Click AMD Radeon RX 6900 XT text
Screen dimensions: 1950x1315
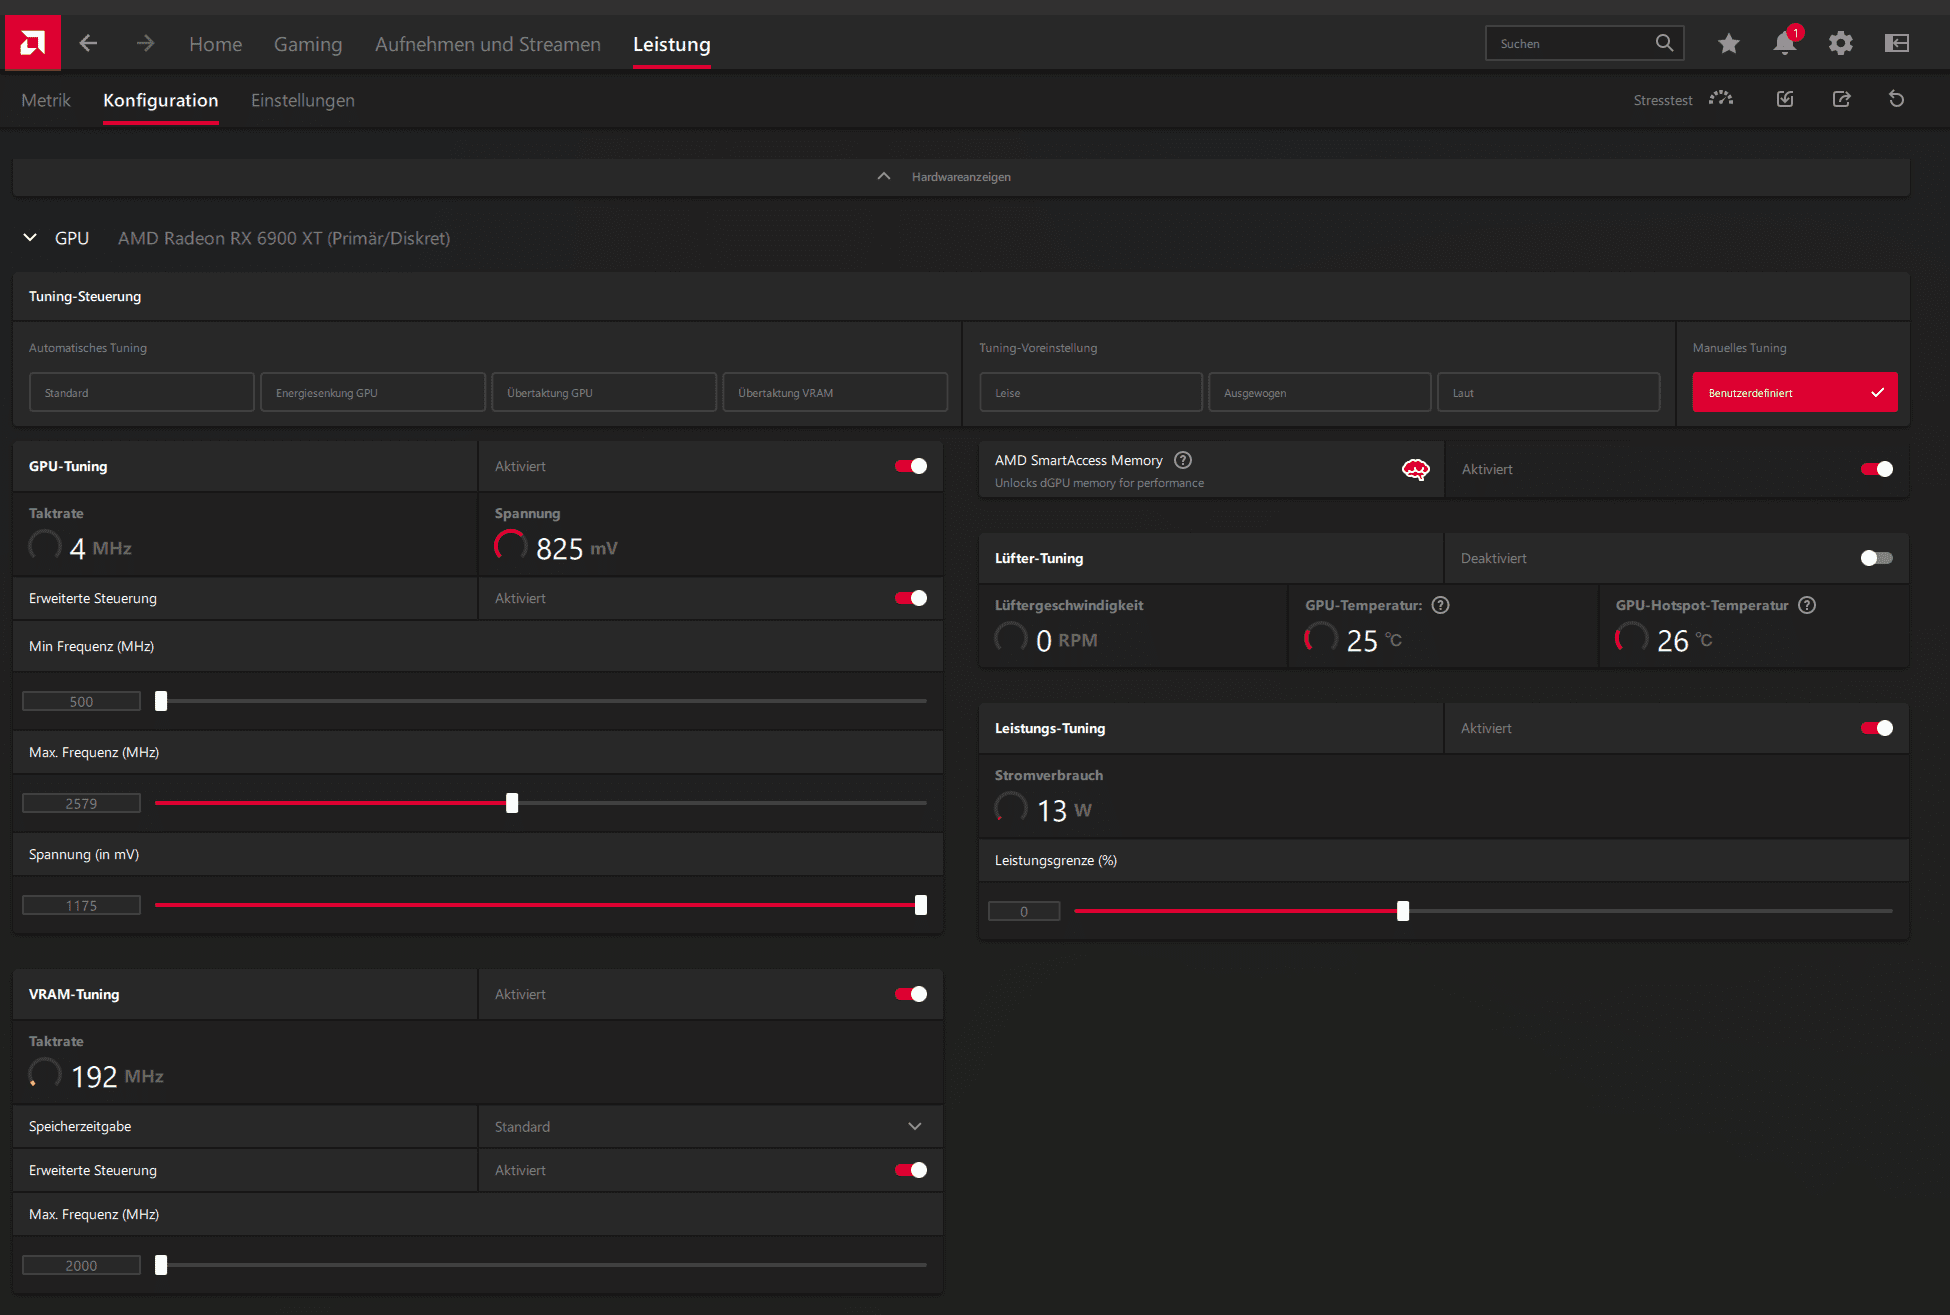[284, 238]
